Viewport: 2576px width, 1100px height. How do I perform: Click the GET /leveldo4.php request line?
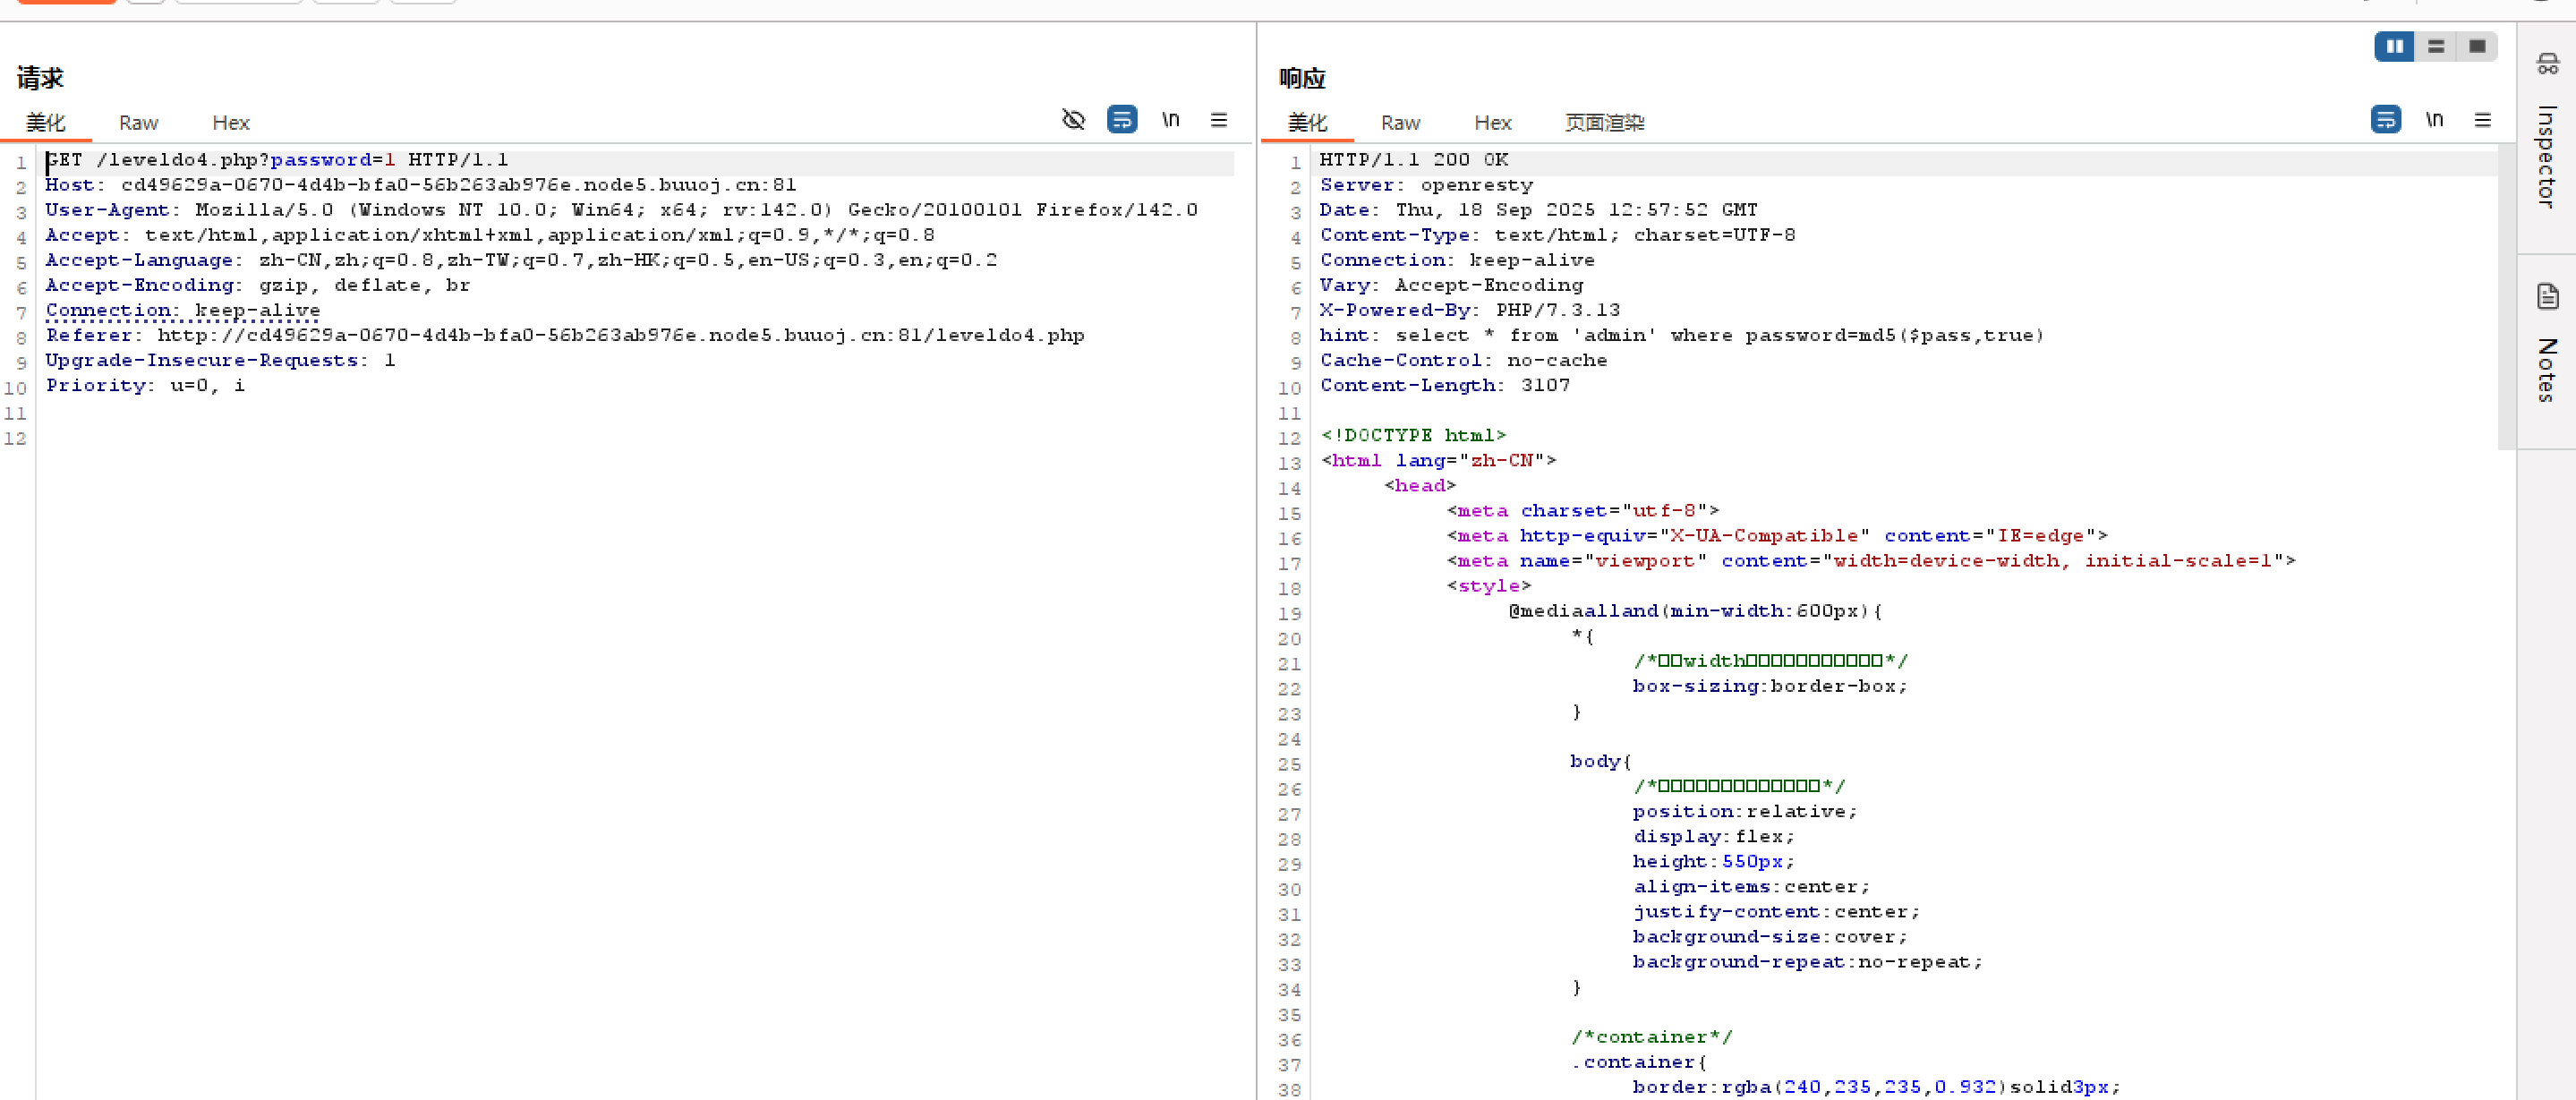pyautogui.click(x=277, y=160)
